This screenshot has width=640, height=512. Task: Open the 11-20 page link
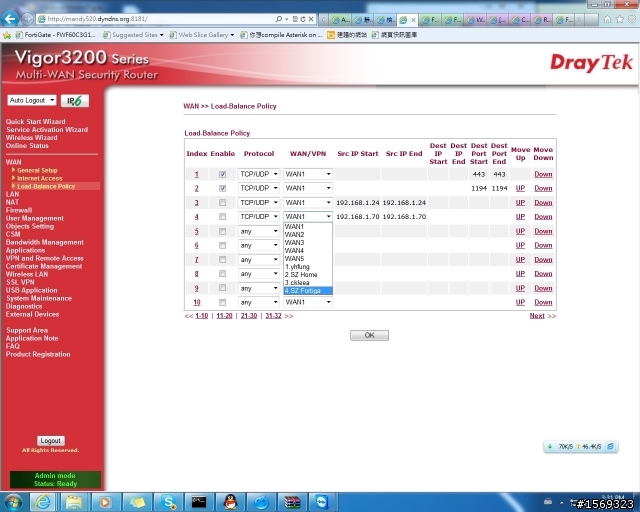point(224,316)
